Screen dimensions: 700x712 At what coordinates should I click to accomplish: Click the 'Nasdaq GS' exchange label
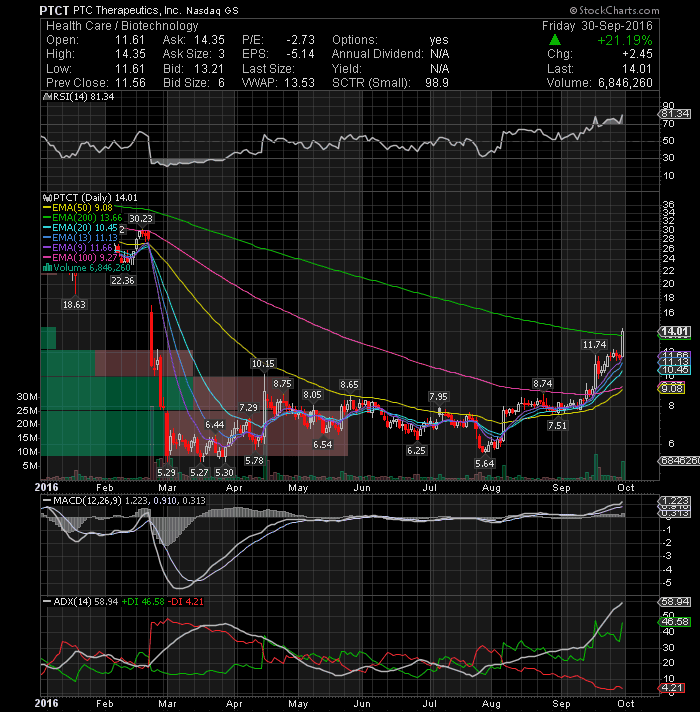212,10
